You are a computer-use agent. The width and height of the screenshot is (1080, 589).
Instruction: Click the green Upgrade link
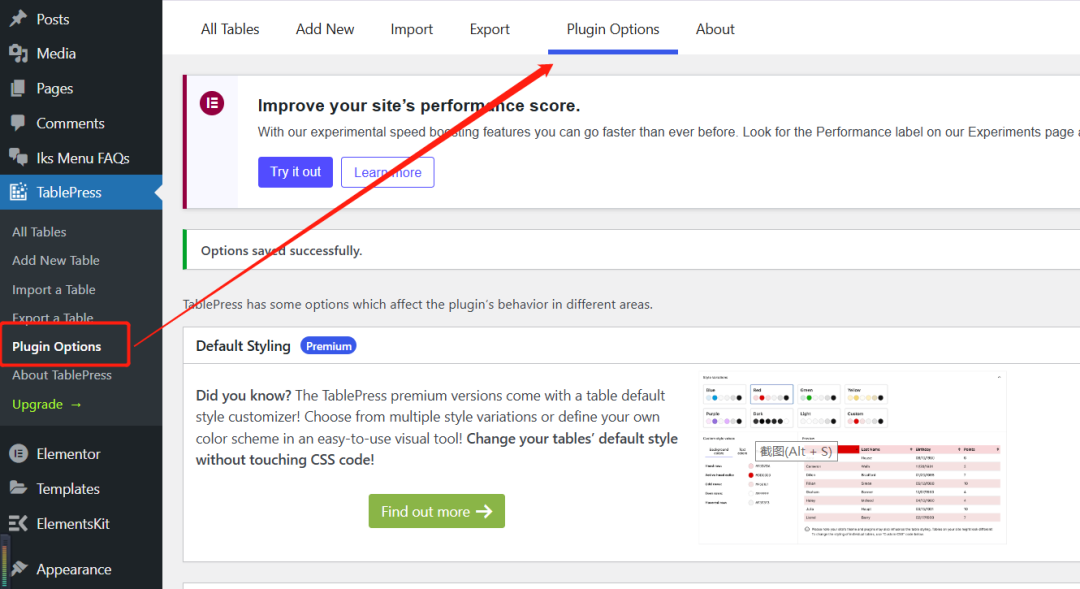[x=47, y=404]
